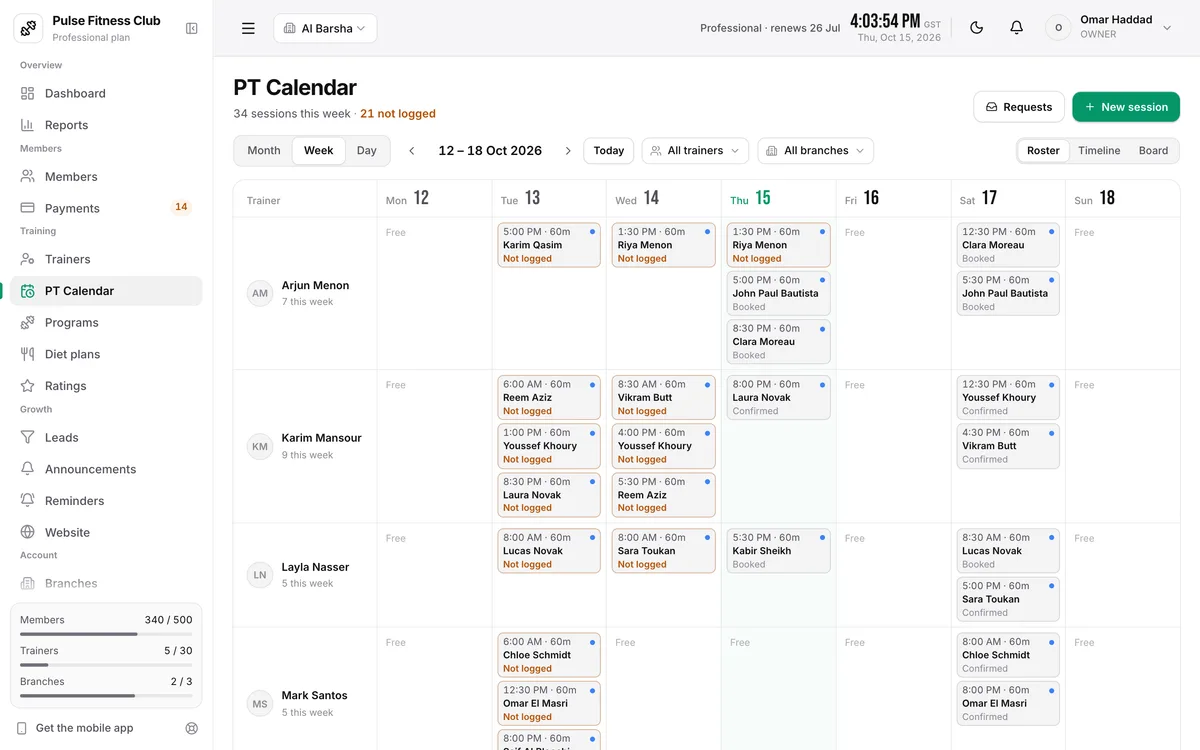Switch to Month view
This screenshot has height=750, width=1200.
[x=264, y=151]
